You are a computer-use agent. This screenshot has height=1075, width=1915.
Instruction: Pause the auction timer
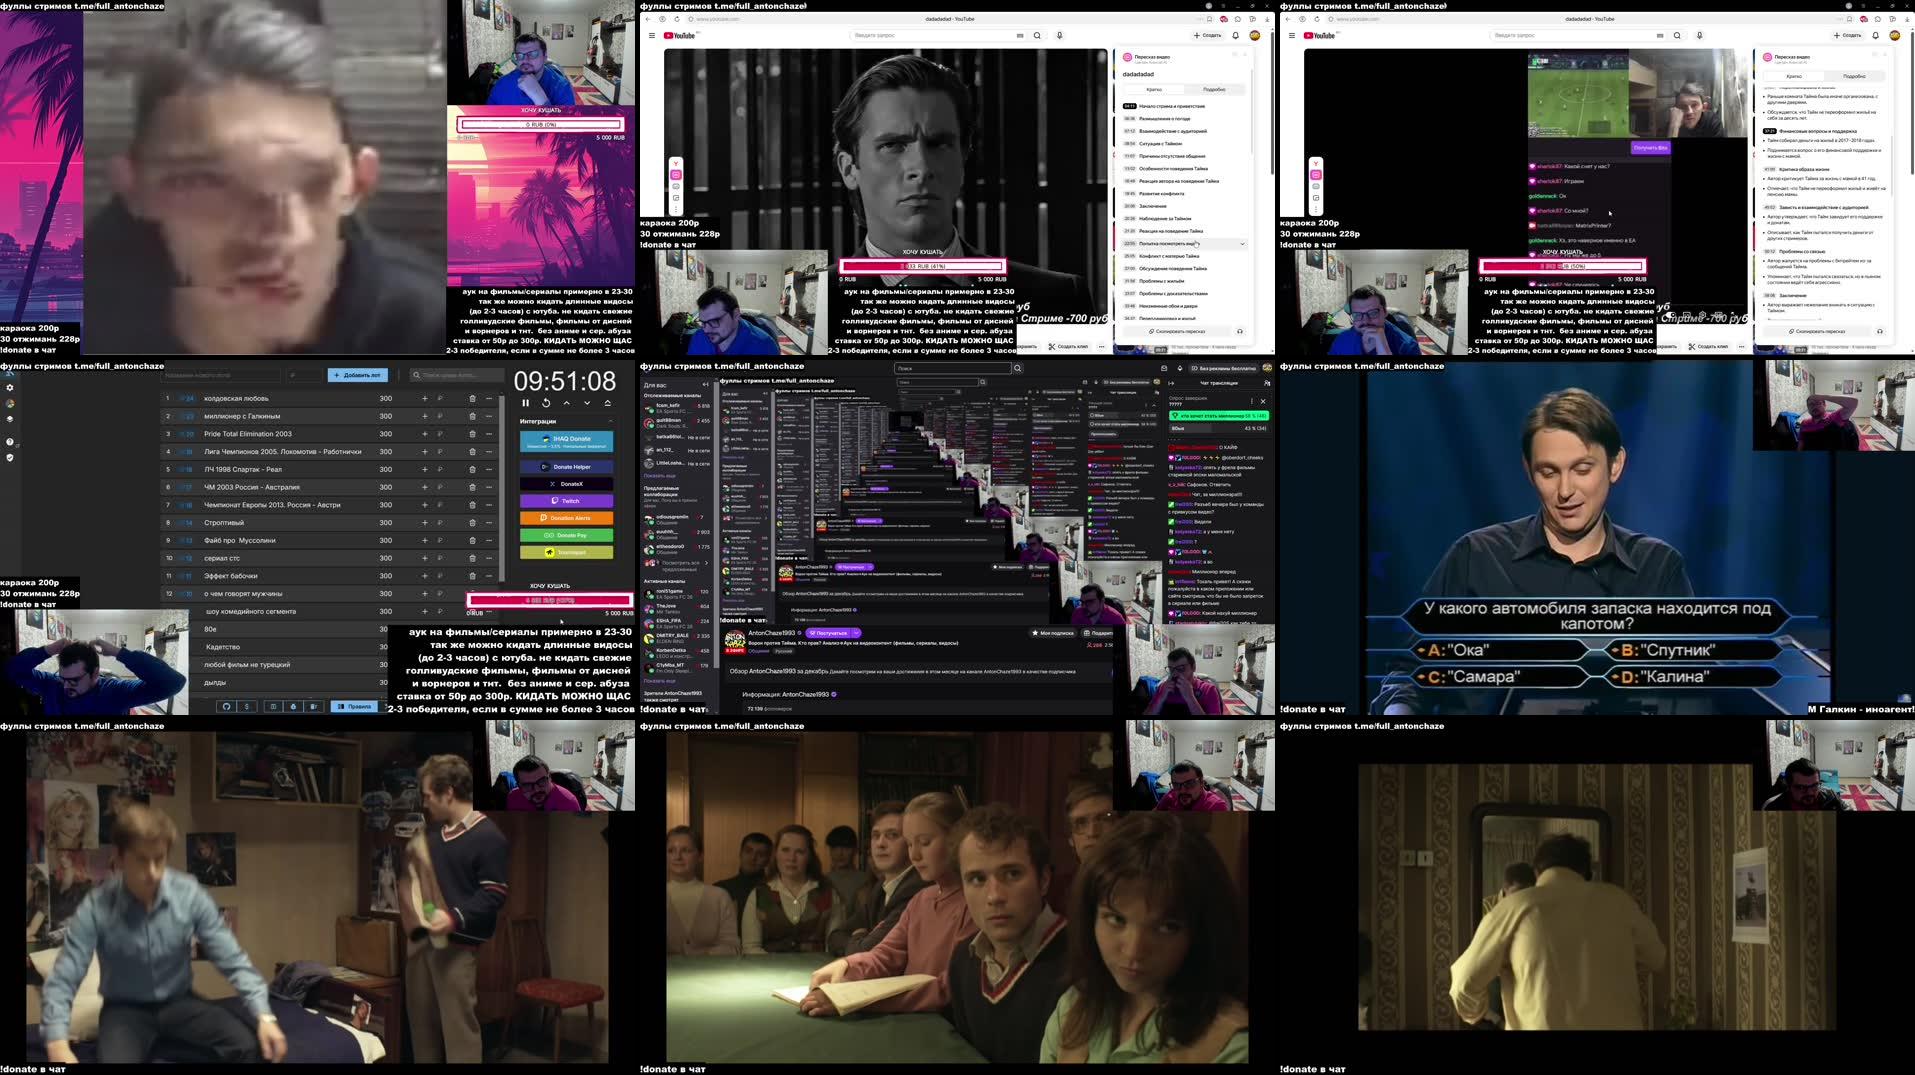click(525, 403)
